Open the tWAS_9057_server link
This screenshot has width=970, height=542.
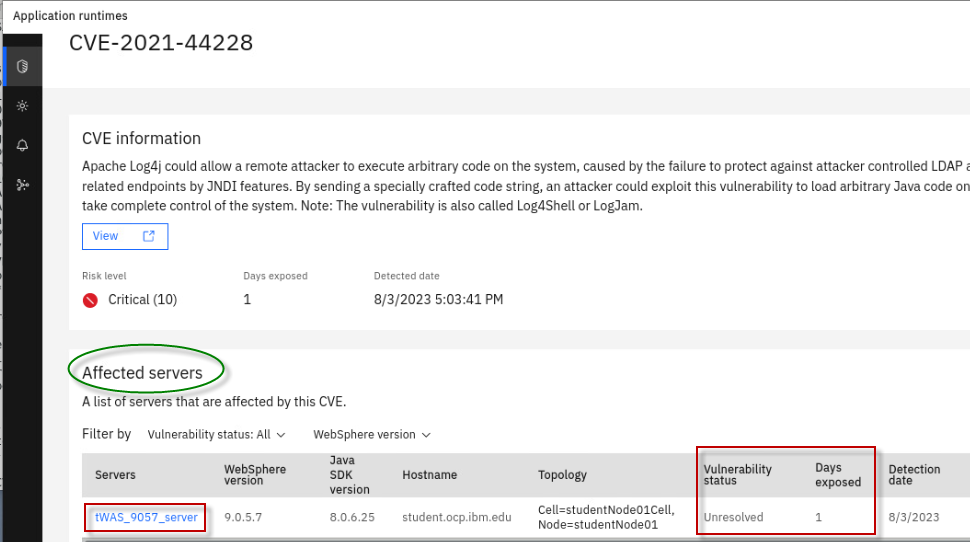146,518
